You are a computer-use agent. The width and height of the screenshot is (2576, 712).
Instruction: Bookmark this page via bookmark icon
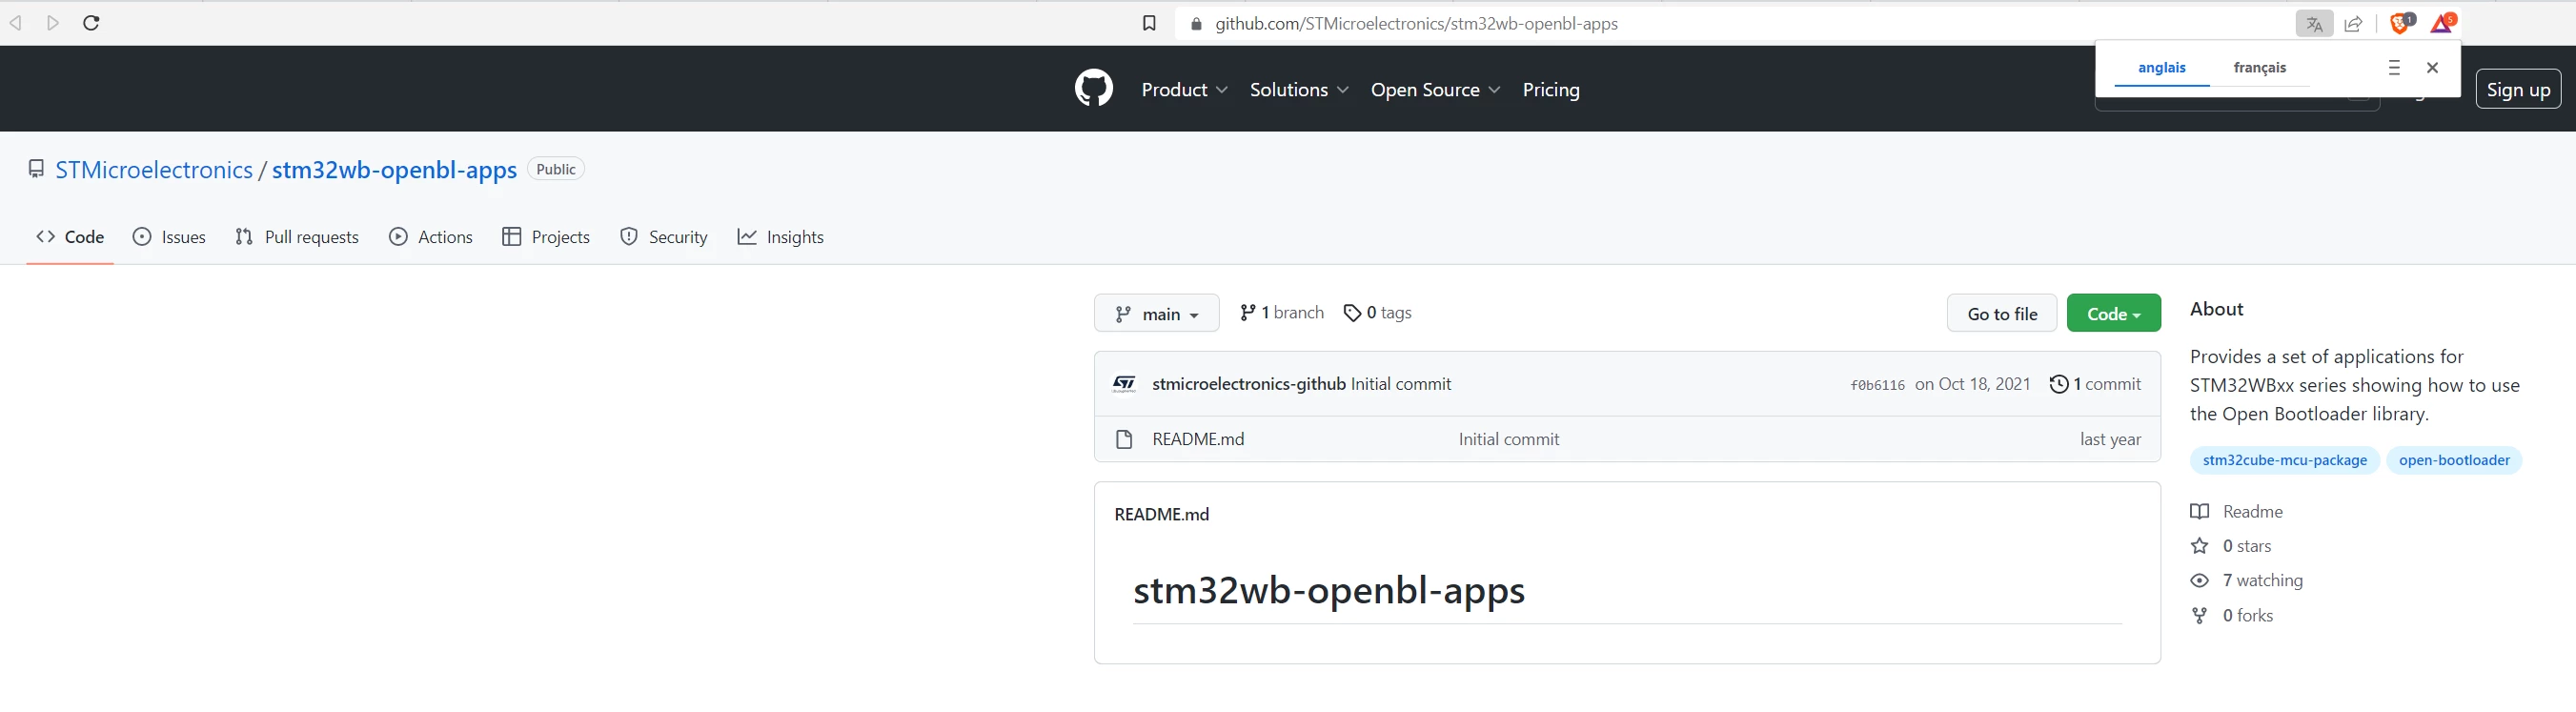click(1149, 23)
